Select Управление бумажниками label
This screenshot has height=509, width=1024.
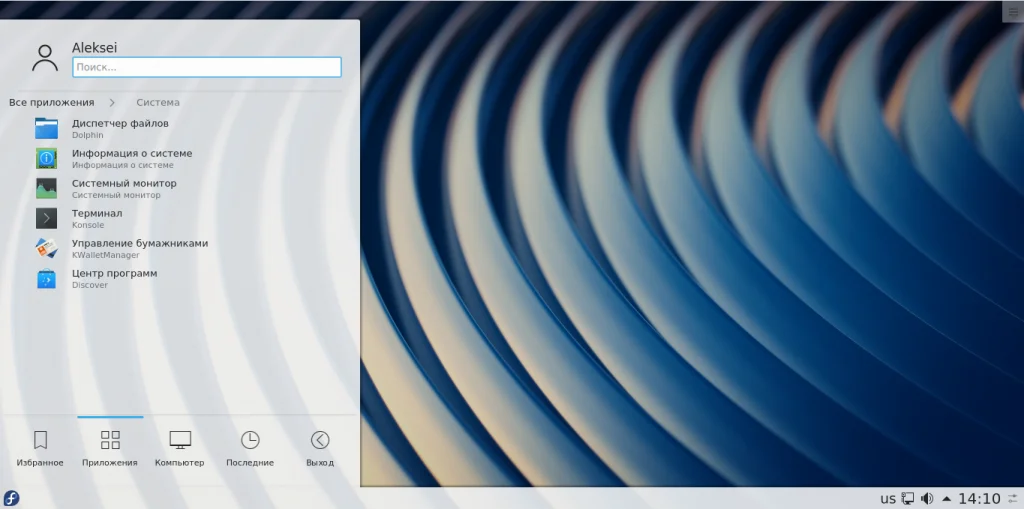(140, 244)
